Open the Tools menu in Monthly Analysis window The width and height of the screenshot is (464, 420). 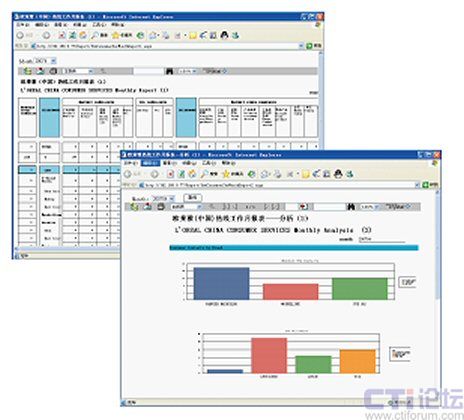coord(209,163)
